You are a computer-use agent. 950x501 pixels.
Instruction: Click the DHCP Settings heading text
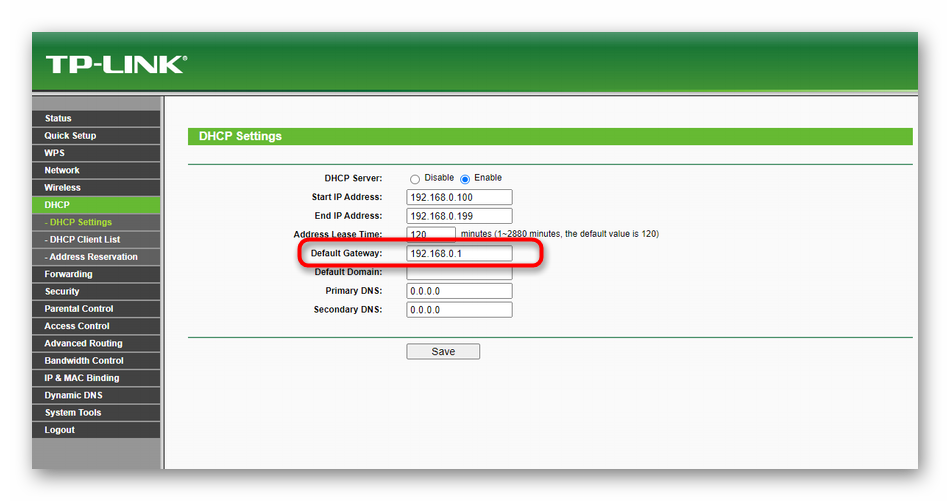240,136
